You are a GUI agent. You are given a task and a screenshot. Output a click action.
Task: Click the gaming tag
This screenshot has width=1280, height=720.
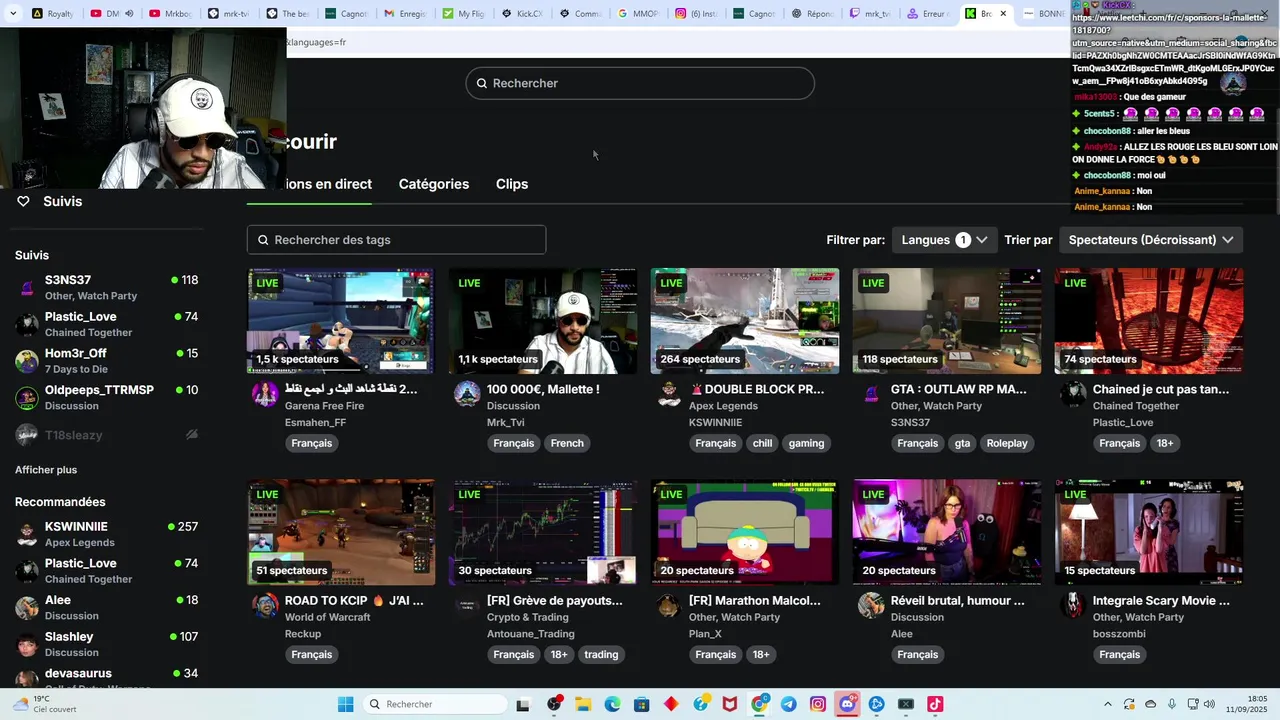coord(806,443)
